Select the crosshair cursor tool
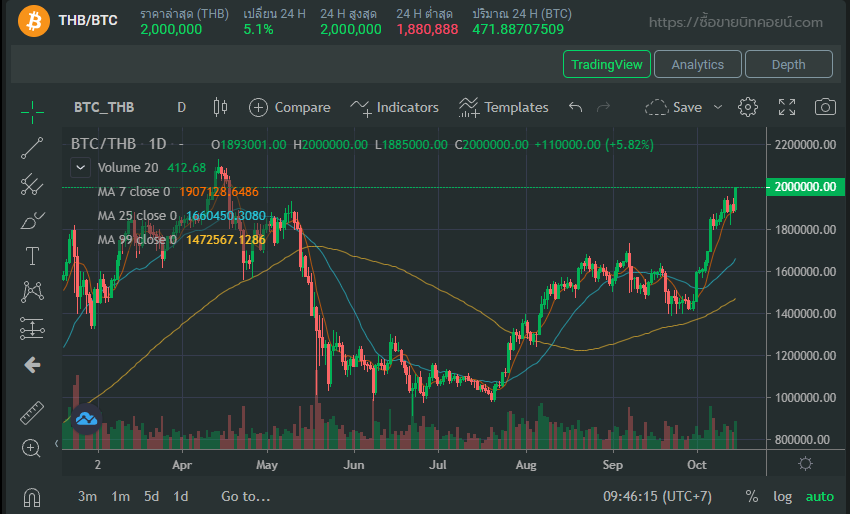The width and height of the screenshot is (850, 514). pyautogui.click(x=32, y=112)
